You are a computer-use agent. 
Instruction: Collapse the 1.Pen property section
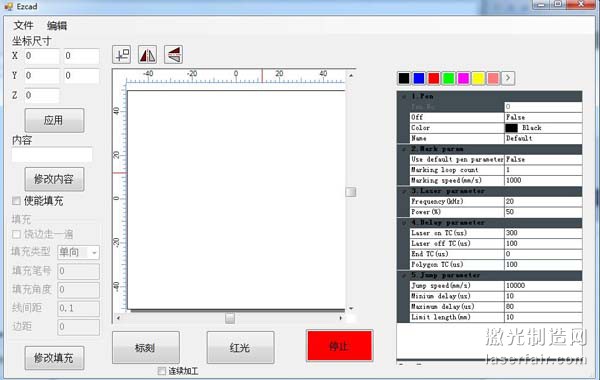click(x=404, y=96)
